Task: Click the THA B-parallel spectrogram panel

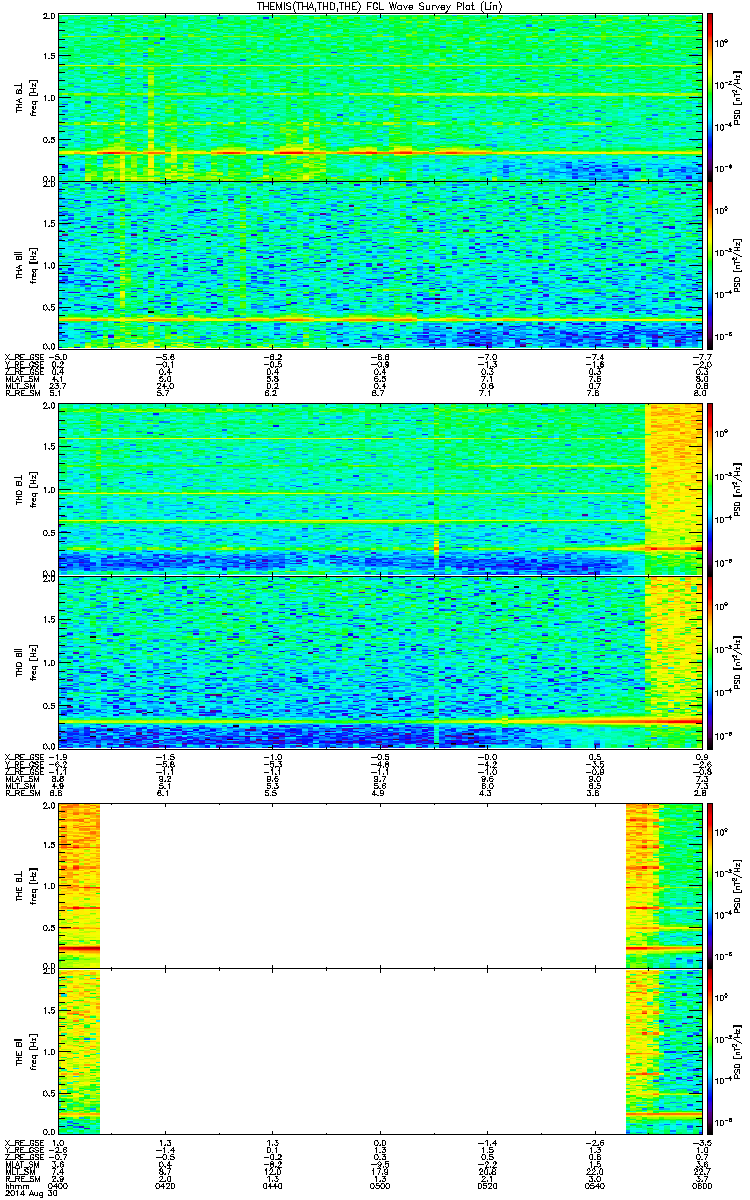Action: [379, 263]
